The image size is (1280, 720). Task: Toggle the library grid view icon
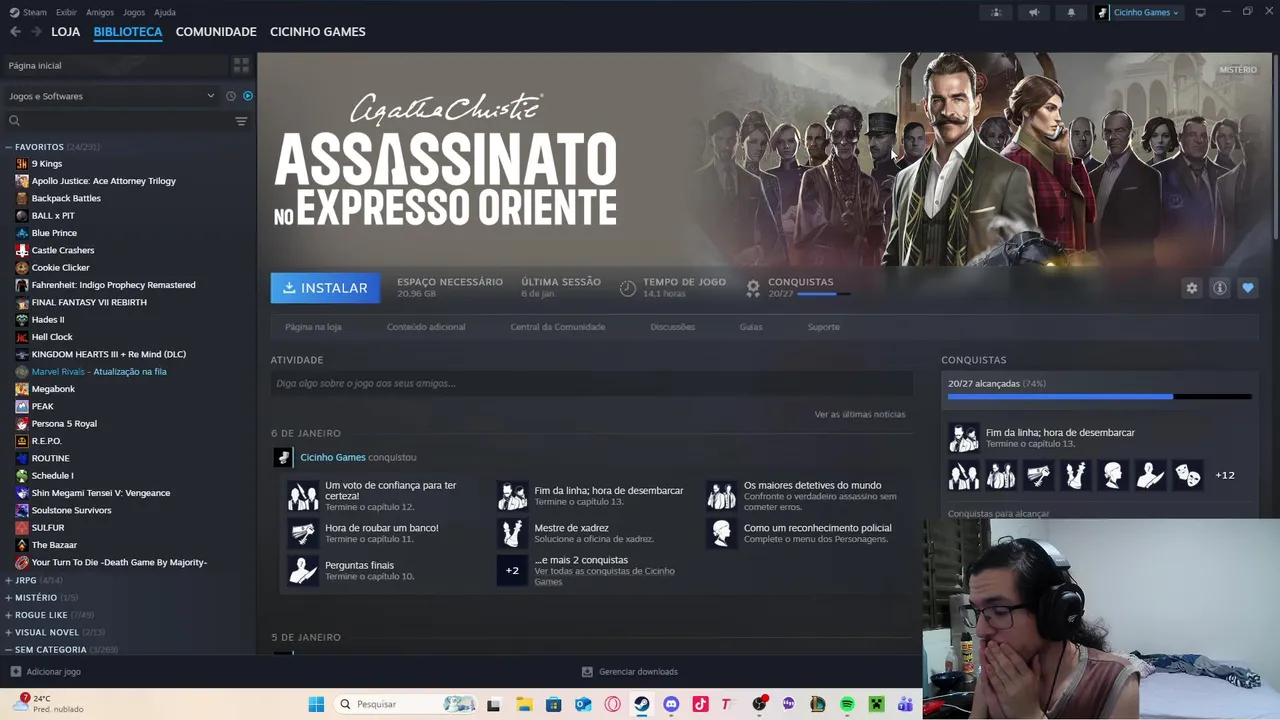click(241, 65)
